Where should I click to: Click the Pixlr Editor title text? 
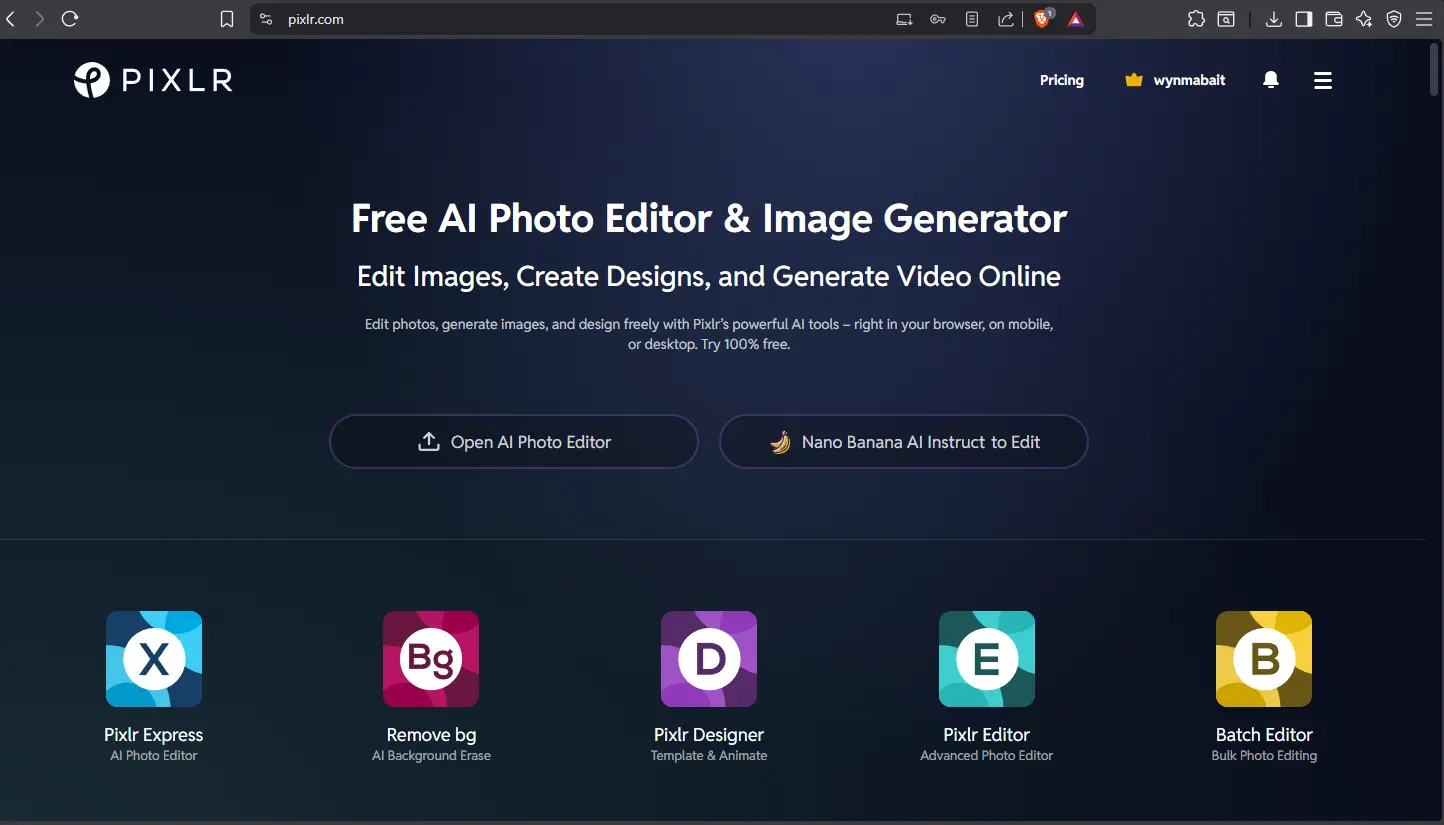coord(987,735)
